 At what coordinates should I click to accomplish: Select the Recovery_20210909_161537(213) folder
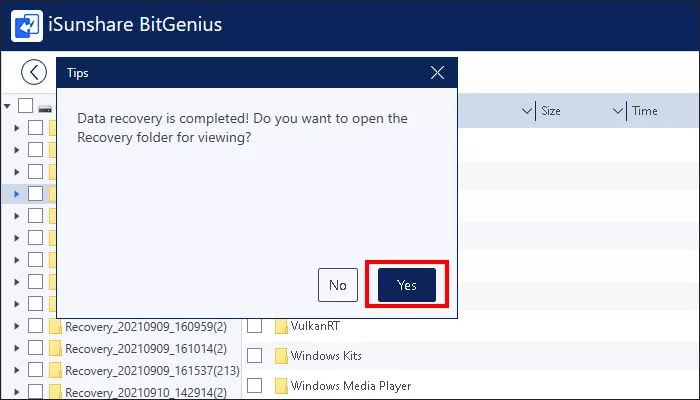tap(152, 371)
